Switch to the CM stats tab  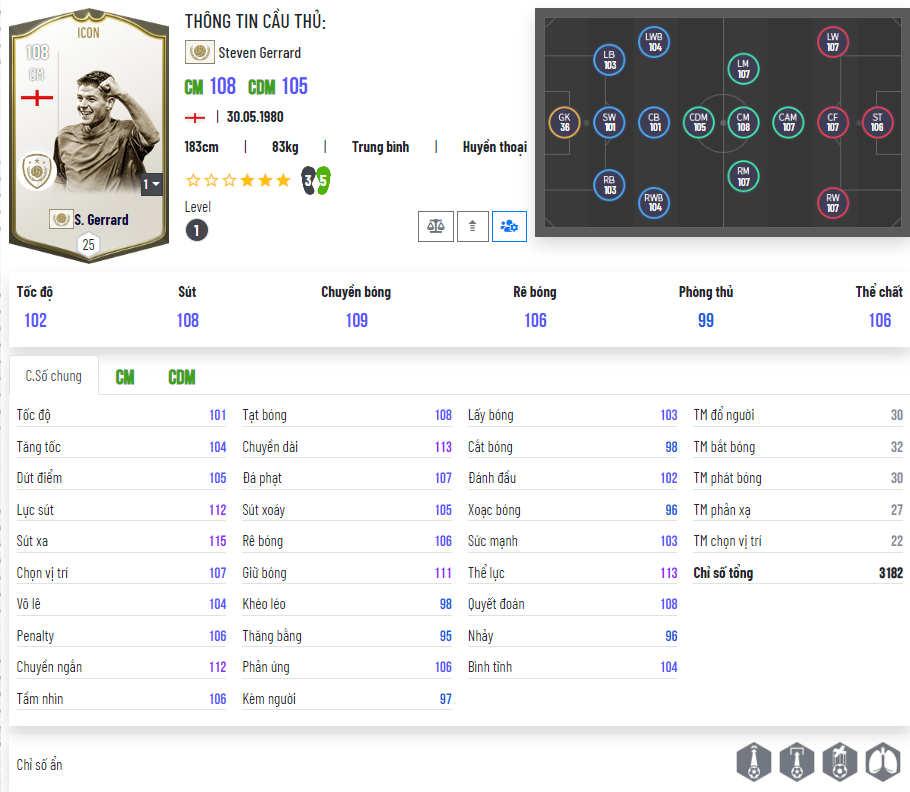coord(125,377)
